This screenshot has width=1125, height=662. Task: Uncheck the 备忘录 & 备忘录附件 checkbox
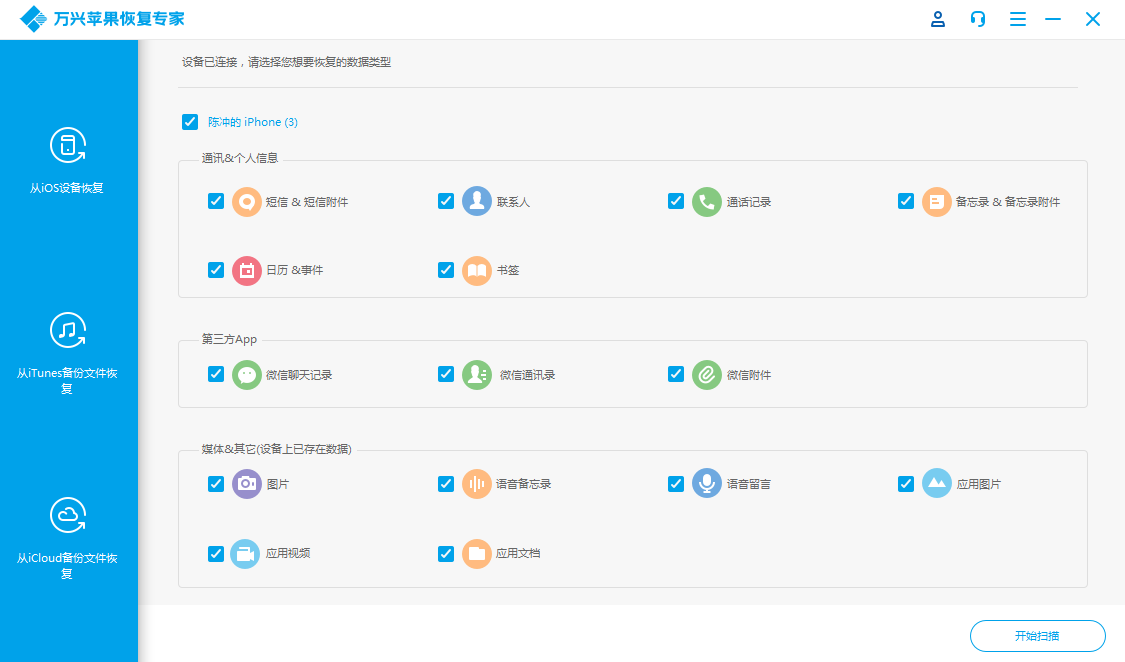click(906, 201)
